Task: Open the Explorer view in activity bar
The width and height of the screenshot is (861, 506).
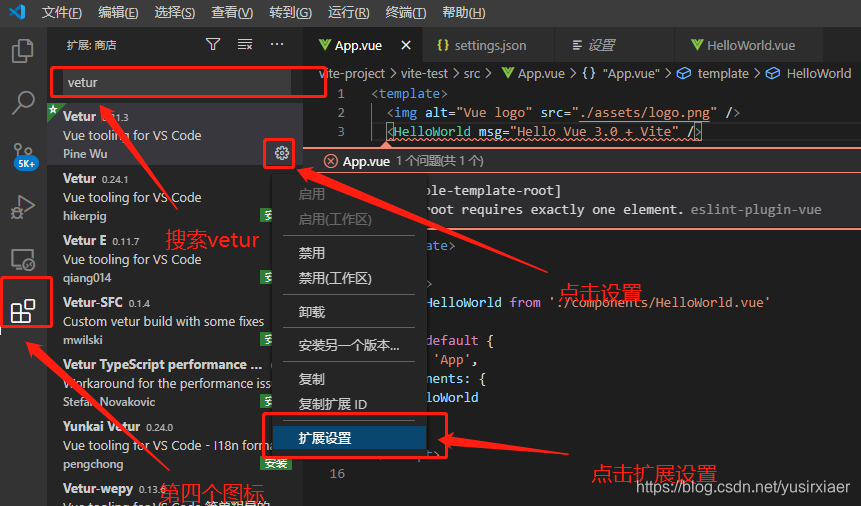Action: 23,51
